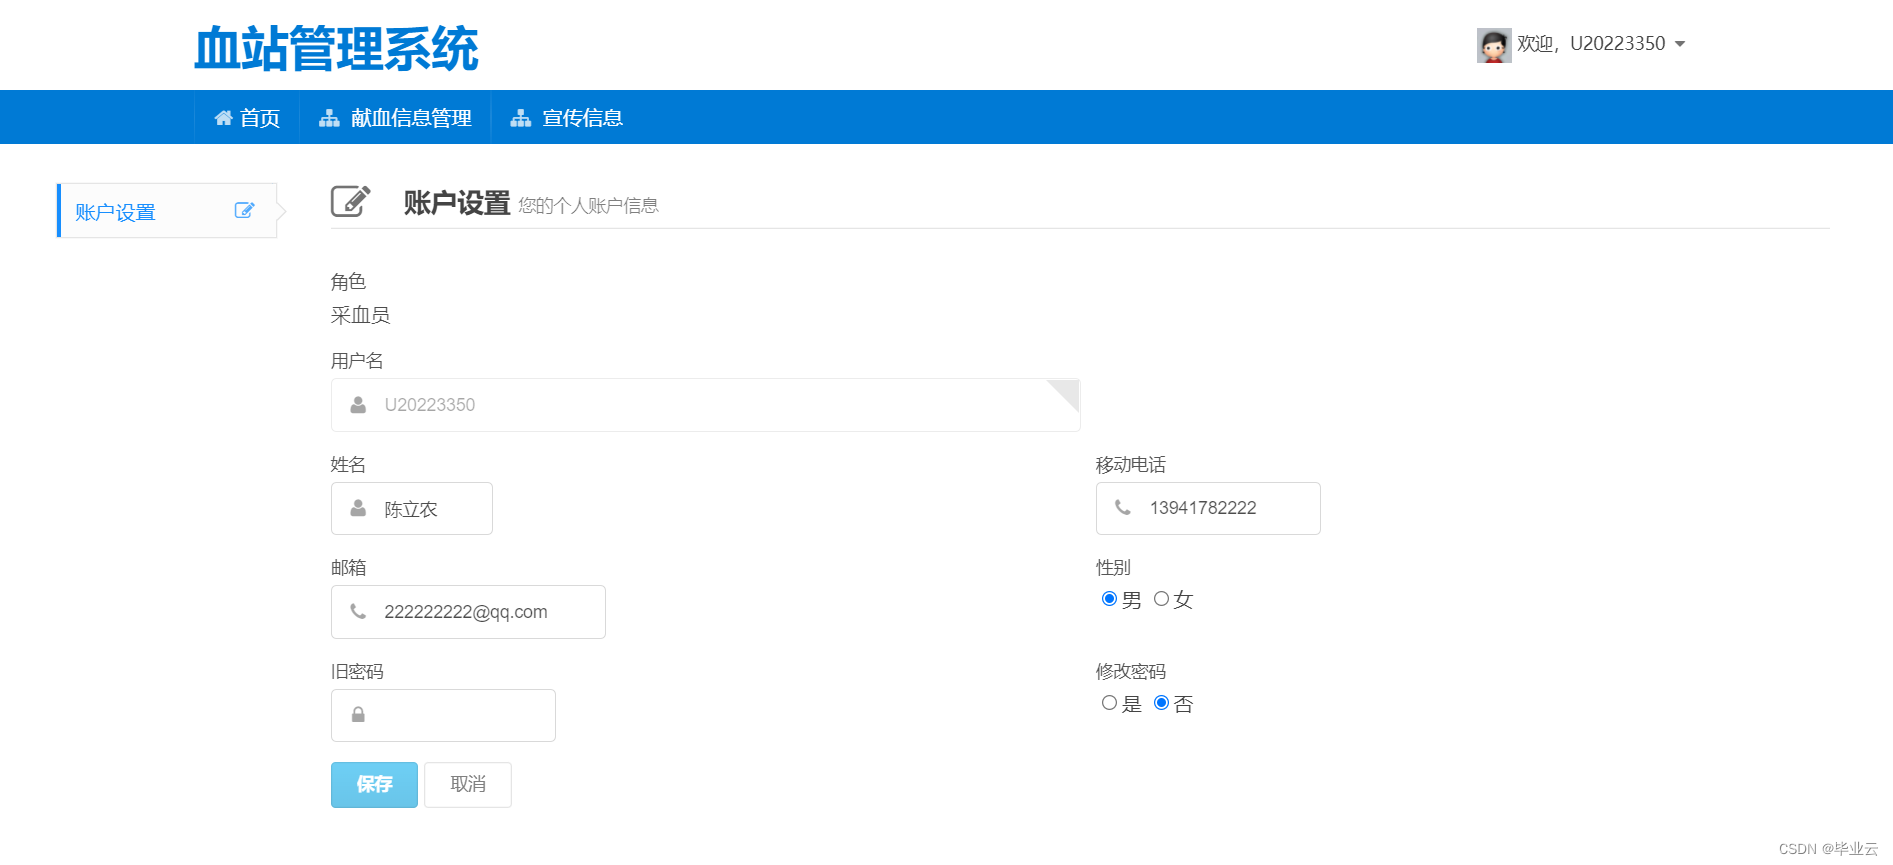This screenshot has height=865, width=1893.
Task: Click the 您的个人账户信息 subtitle text
Action: pyautogui.click(x=588, y=206)
